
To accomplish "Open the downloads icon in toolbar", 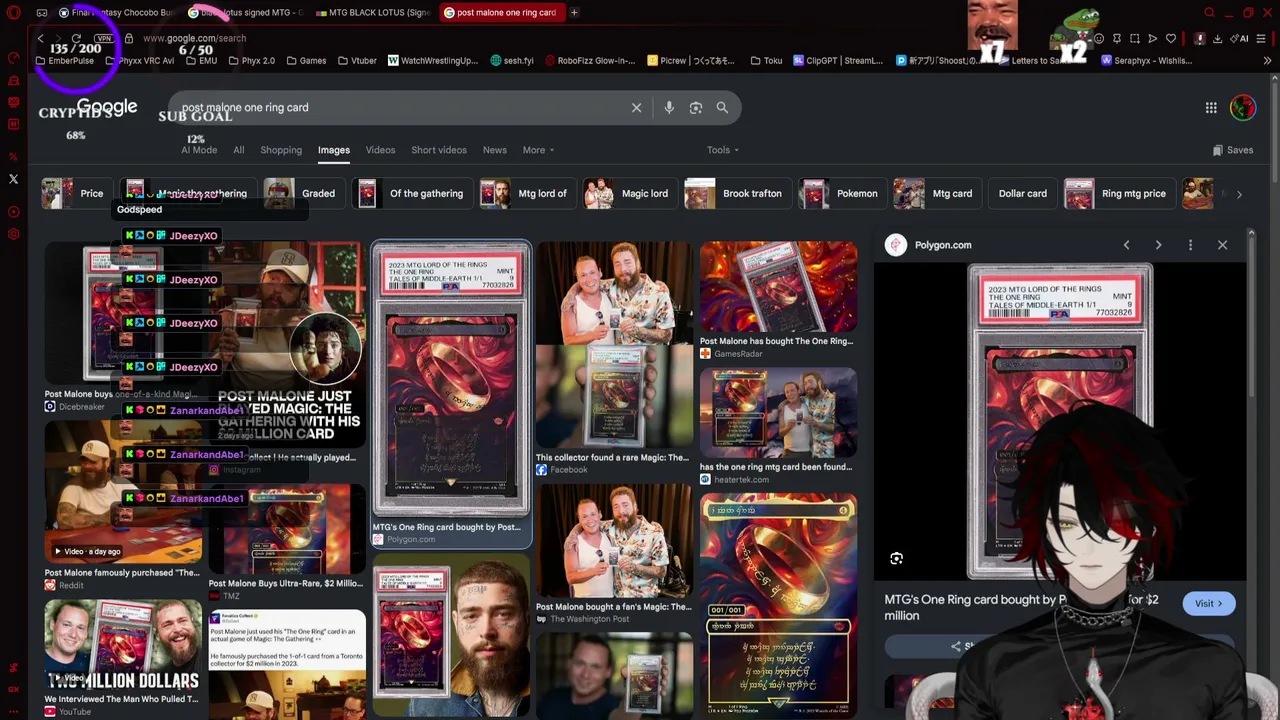I will pos(1218,38).
